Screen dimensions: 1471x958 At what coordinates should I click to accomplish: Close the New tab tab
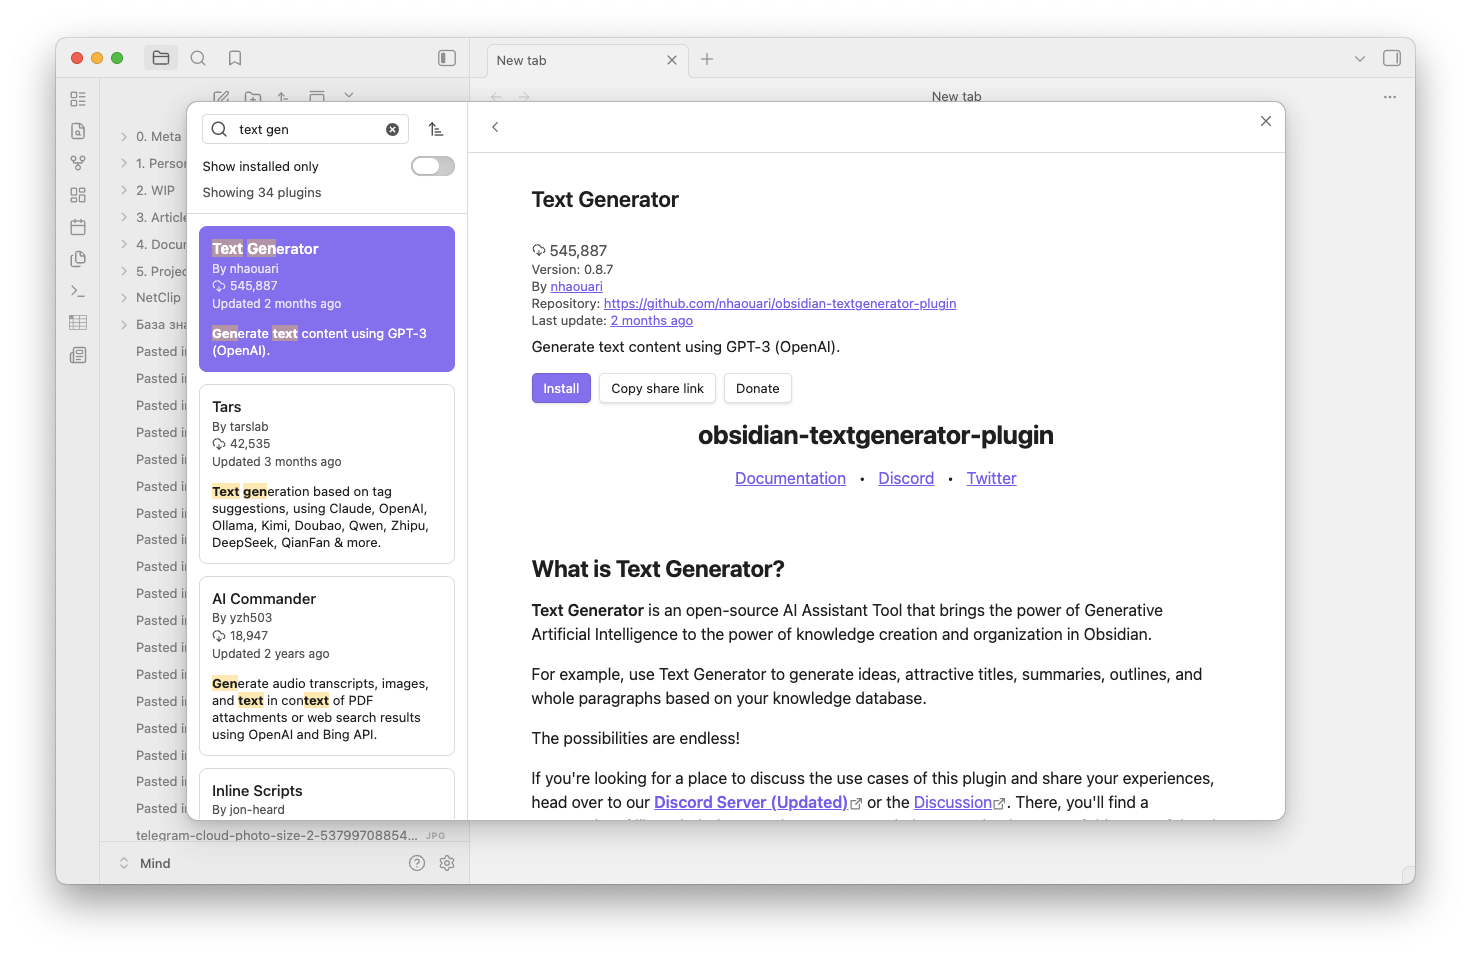point(672,60)
